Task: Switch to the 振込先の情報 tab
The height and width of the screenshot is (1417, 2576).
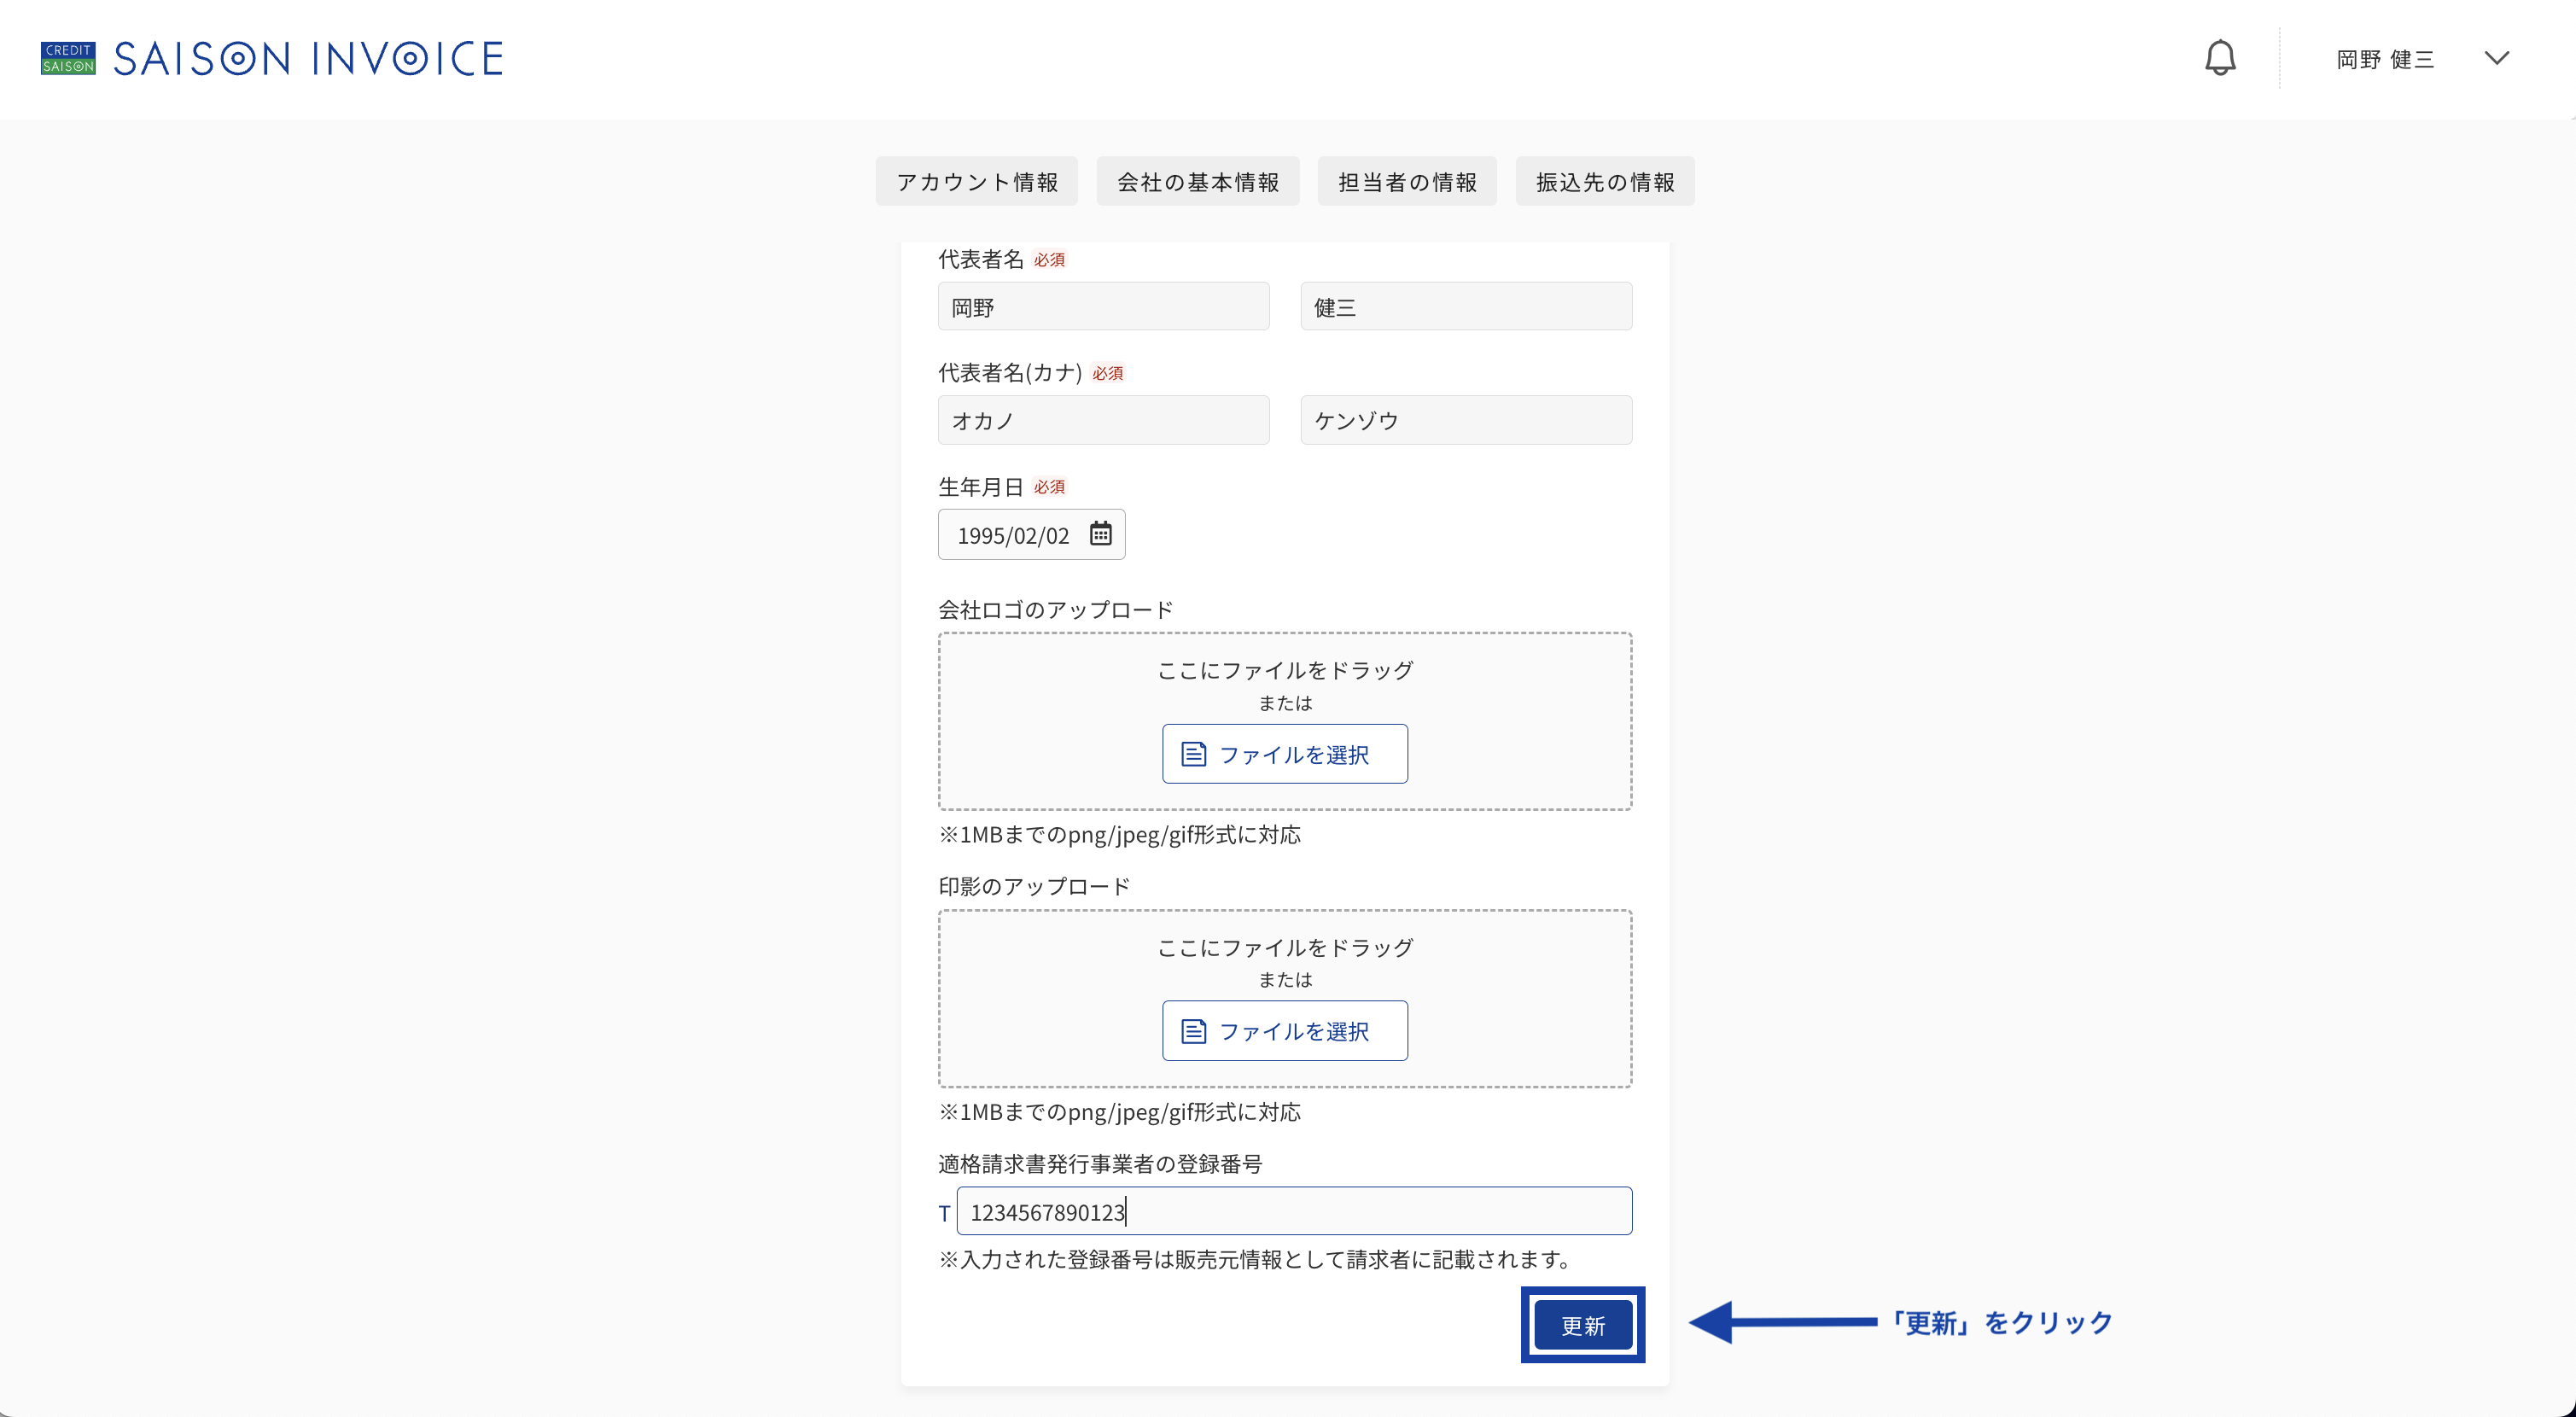Action: pyautogui.click(x=1605, y=181)
